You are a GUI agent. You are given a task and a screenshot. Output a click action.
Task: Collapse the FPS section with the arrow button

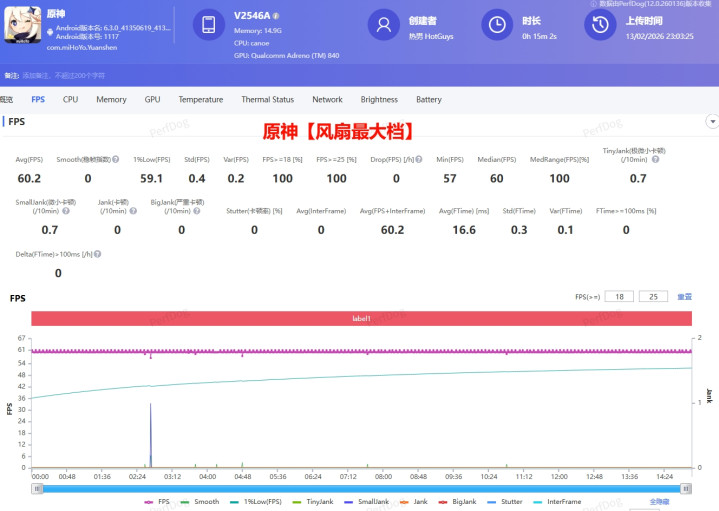tap(712, 121)
